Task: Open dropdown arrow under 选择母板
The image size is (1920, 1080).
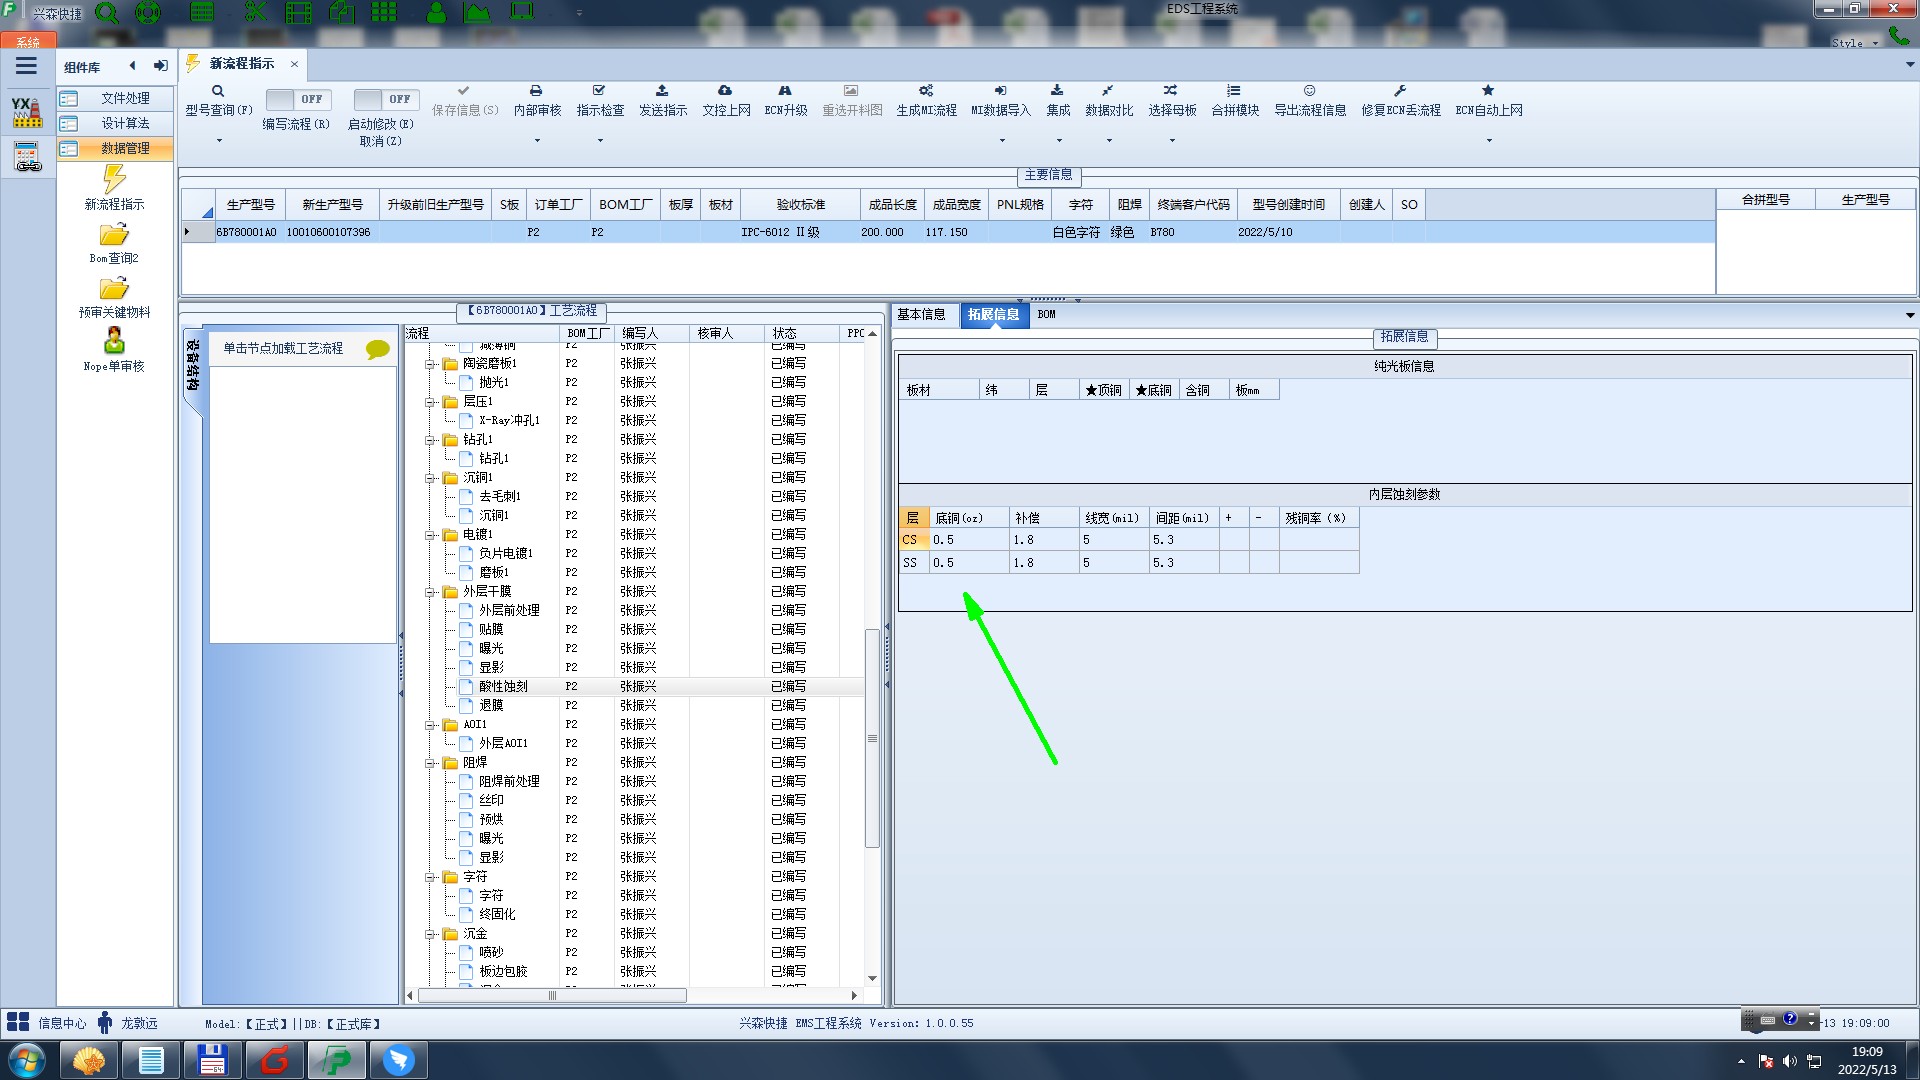Action: [x=1172, y=141]
